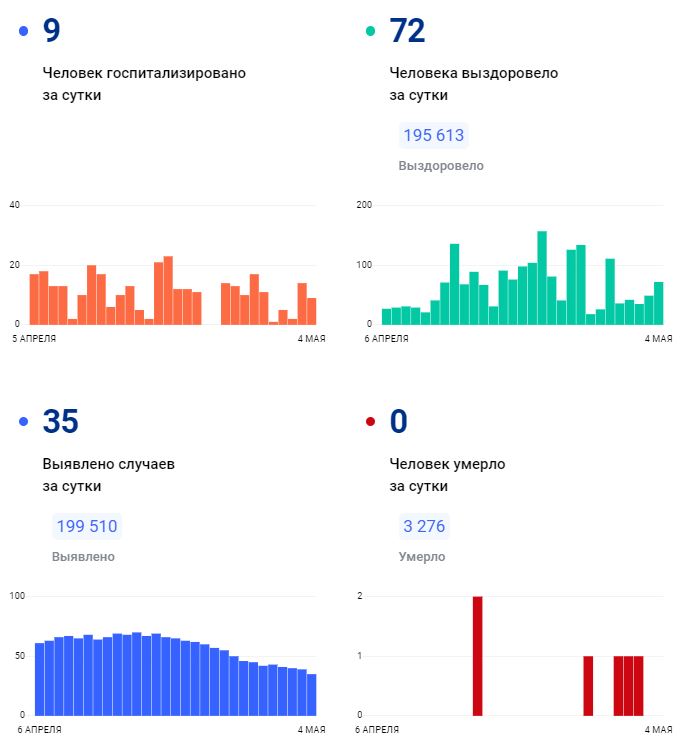This screenshot has width=692, height=748.
Task: Click the 'Человек умерло за сутки' heading
Action: pos(447,475)
